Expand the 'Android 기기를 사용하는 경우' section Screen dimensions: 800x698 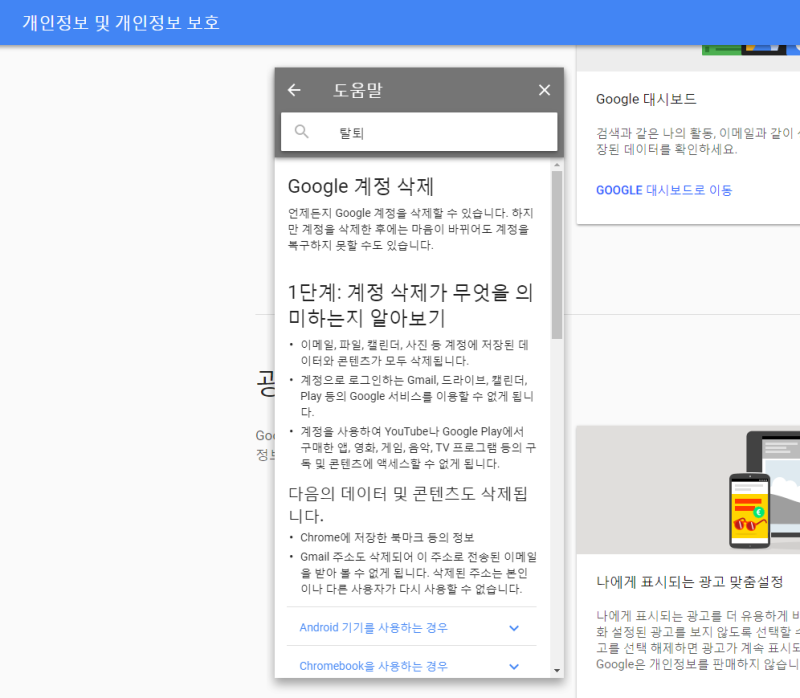click(x=411, y=627)
